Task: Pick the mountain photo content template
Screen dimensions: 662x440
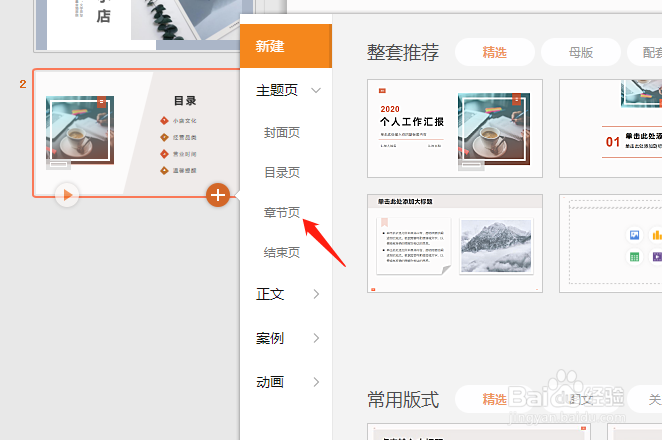Action: click(455, 243)
